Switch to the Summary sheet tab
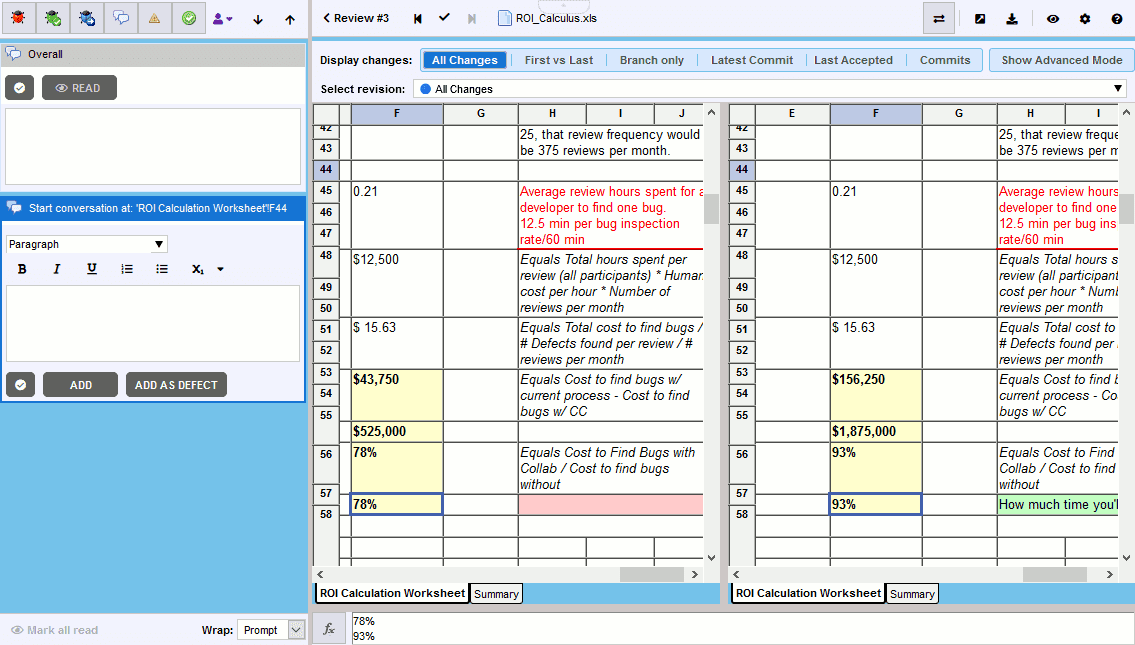This screenshot has height=645, width=1135. click(496, 593)
